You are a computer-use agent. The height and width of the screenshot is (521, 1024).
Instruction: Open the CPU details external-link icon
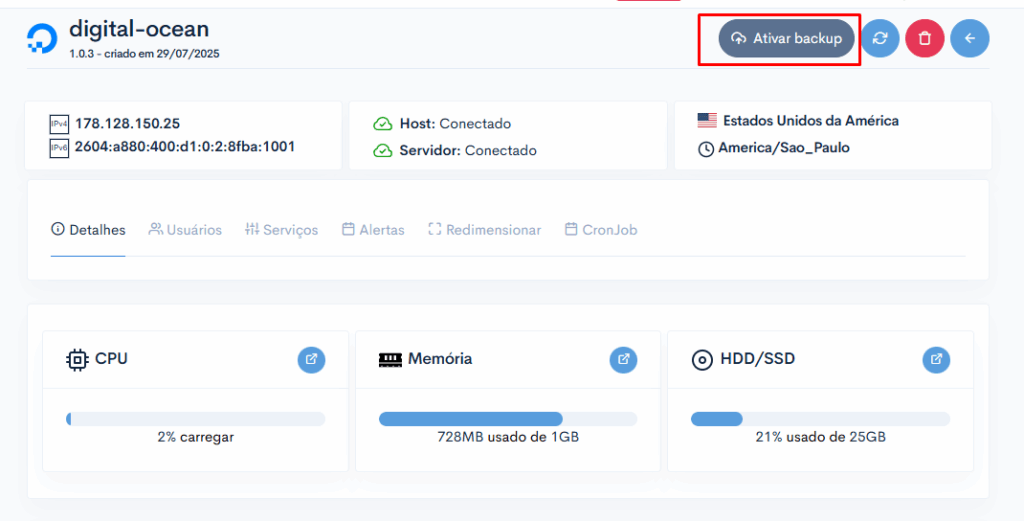pyautogui.click(x=312, y=359)
